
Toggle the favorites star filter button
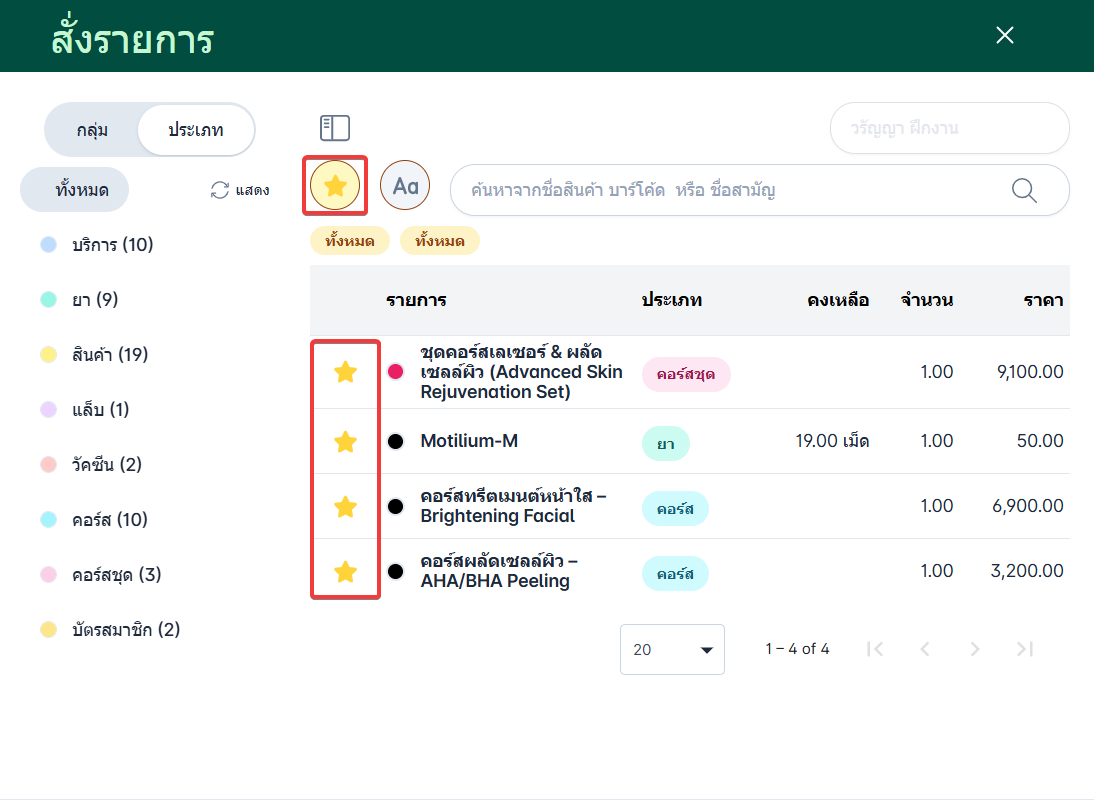(335, 186)
